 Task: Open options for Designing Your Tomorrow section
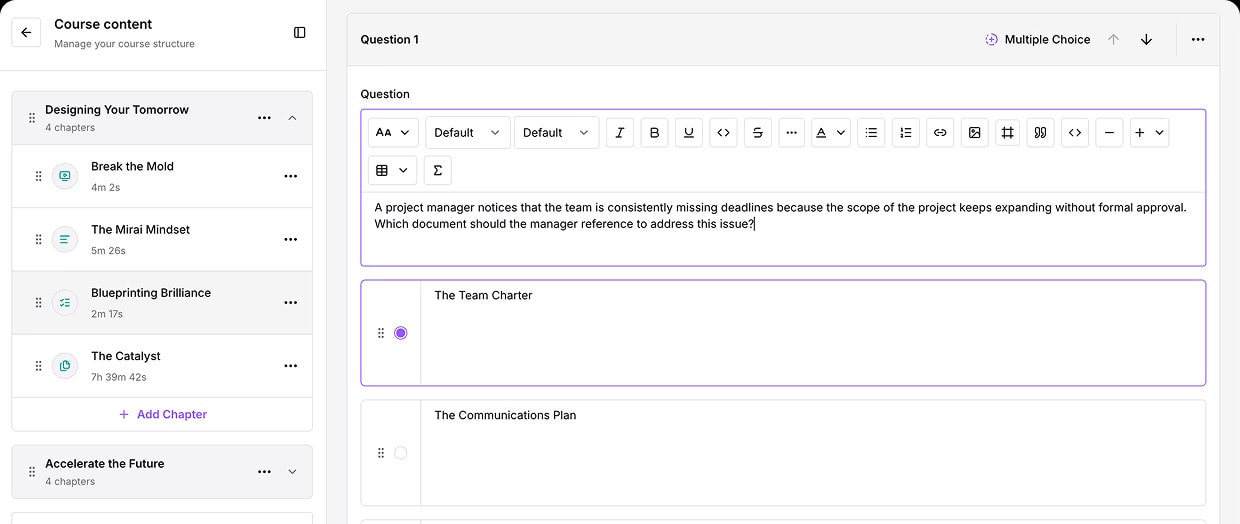coord(264,118)
